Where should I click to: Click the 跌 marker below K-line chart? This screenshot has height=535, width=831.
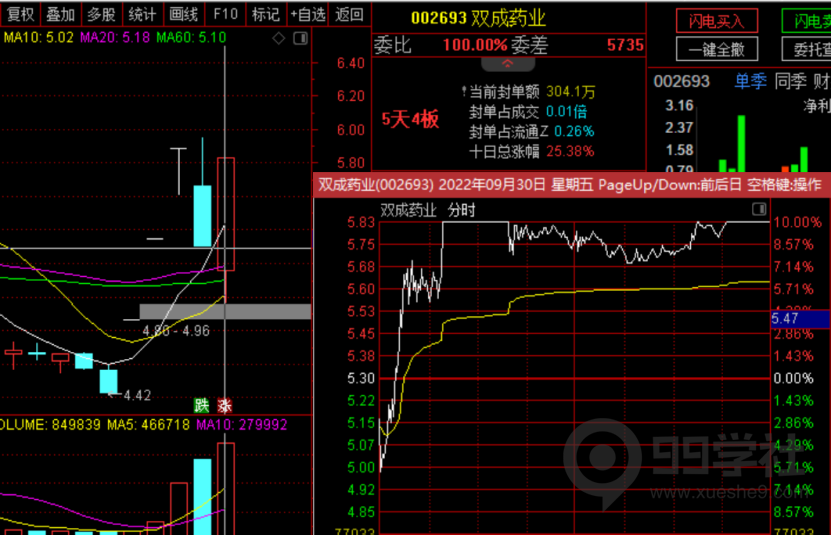coord(201,406)
